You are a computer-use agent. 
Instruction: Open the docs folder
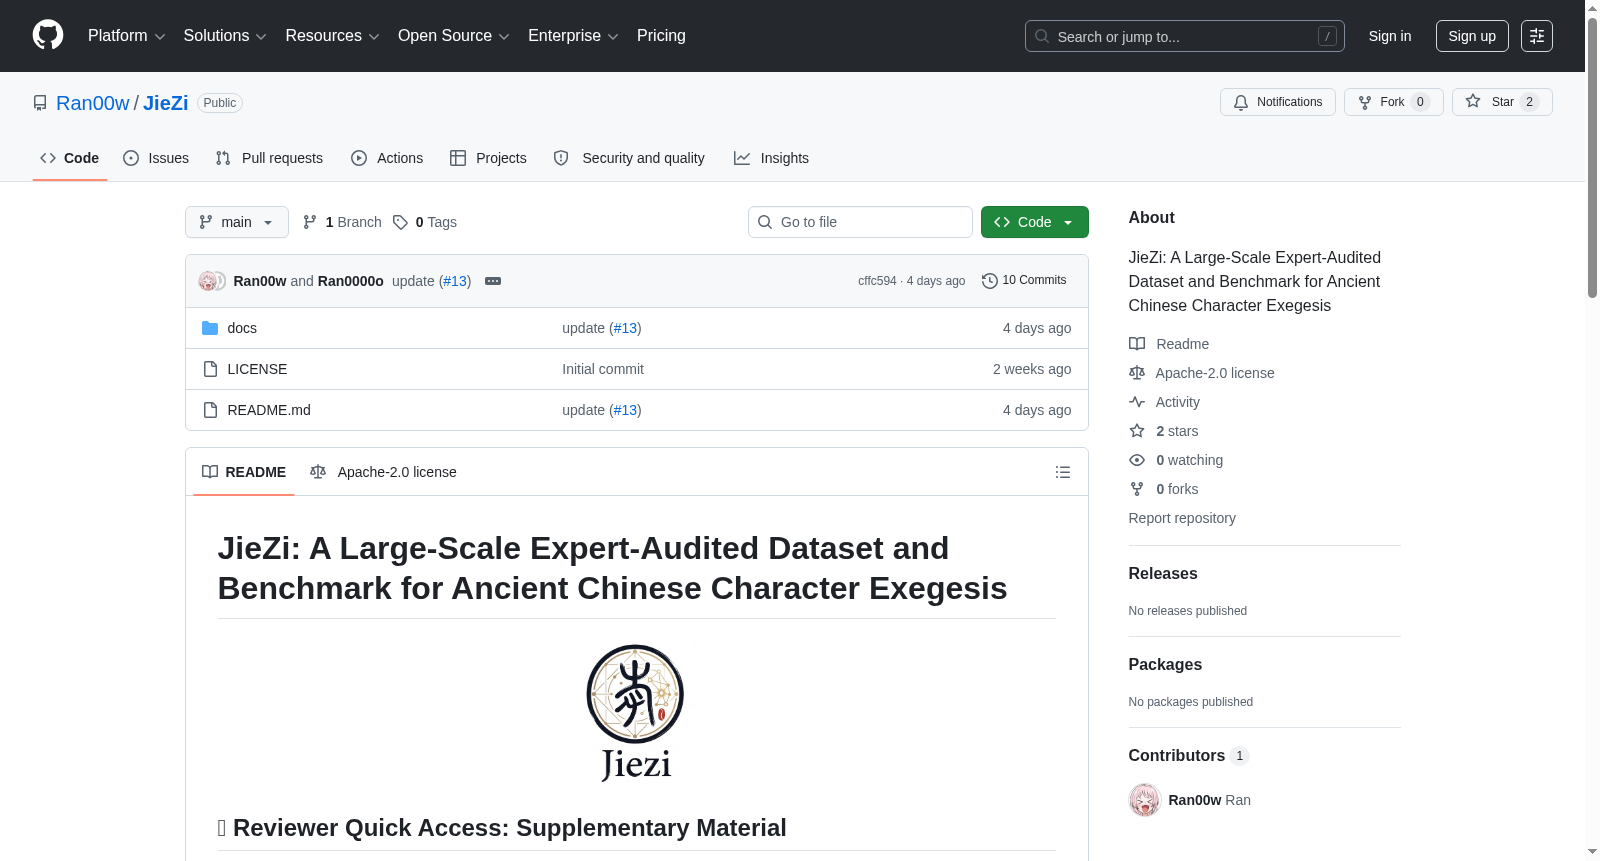[242, 328]
